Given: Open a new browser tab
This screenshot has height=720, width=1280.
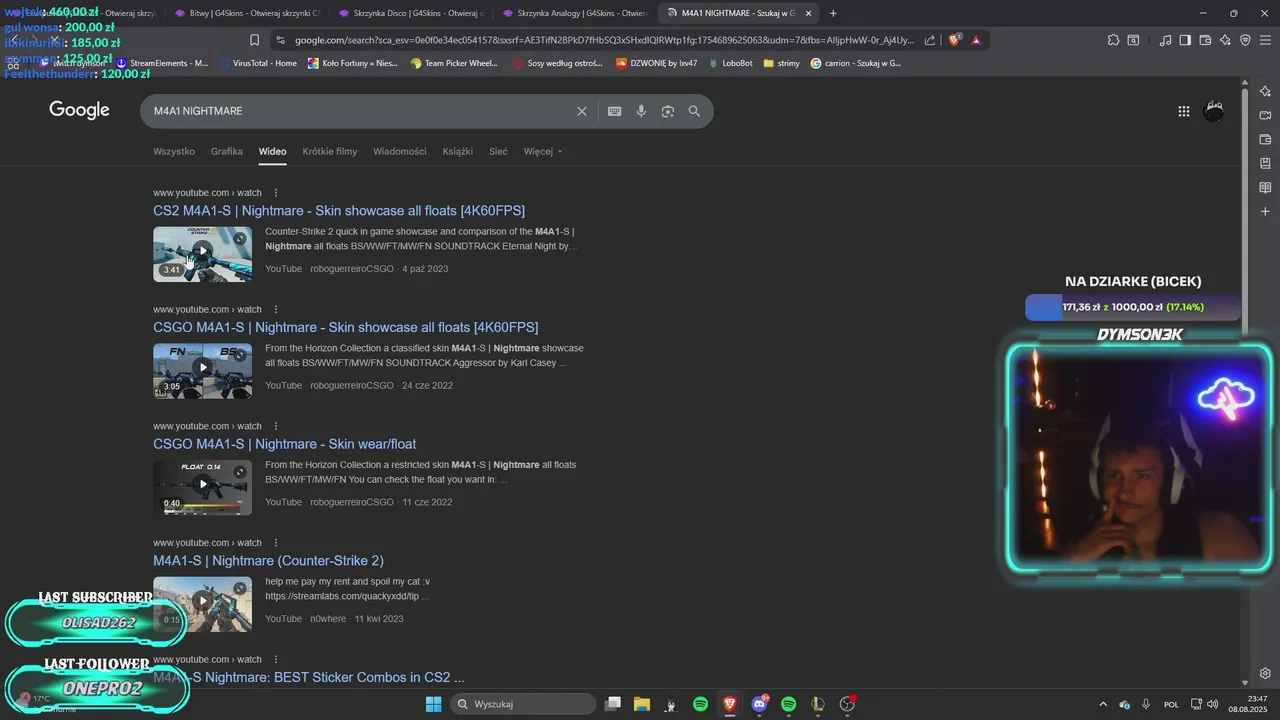Looking at the screenshot, I should (833, 13).
